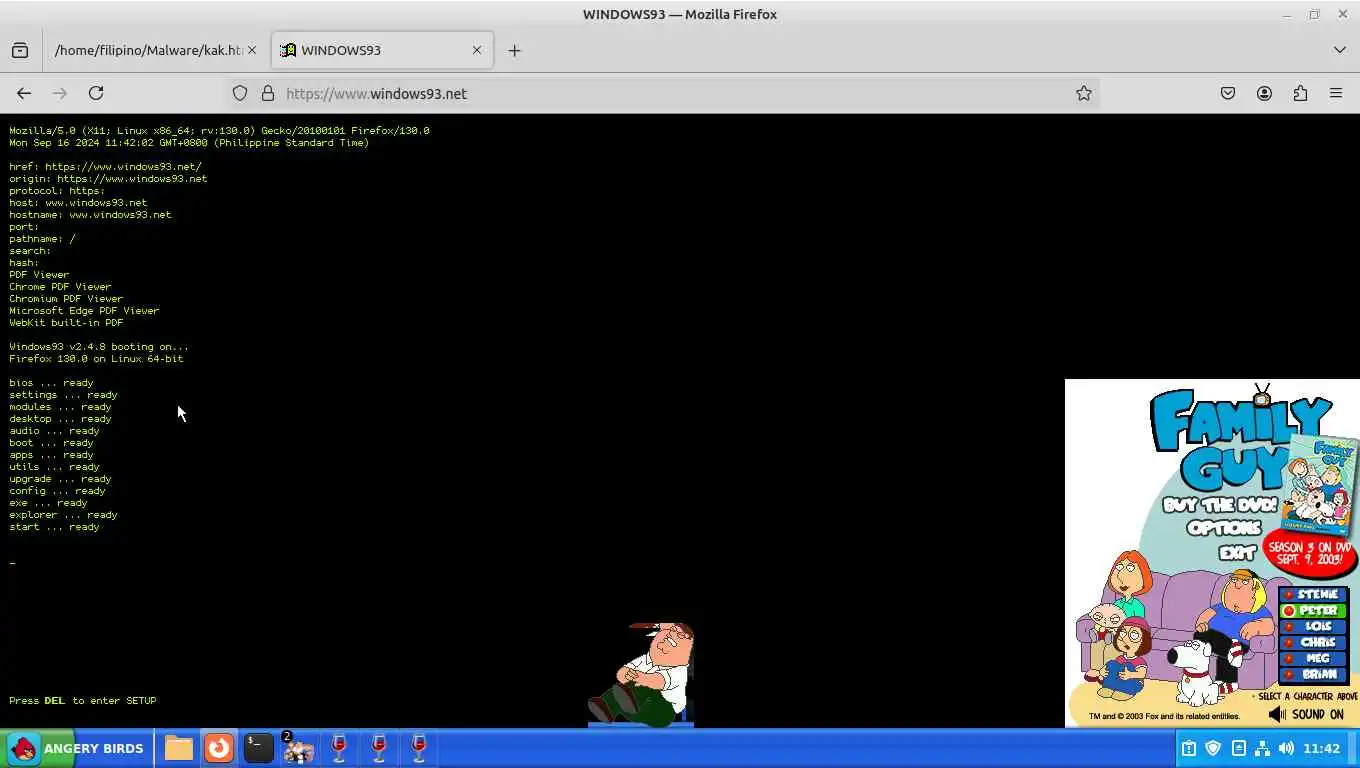Open the tracking protection shield panel
The image size is (1360, 768).
(x=240, y=93)
